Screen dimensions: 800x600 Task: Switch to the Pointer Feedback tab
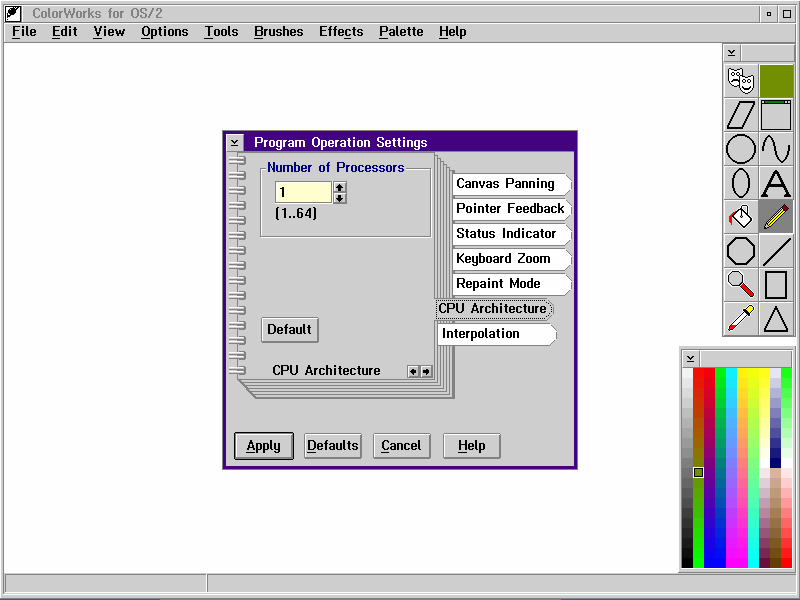(511, 209)
